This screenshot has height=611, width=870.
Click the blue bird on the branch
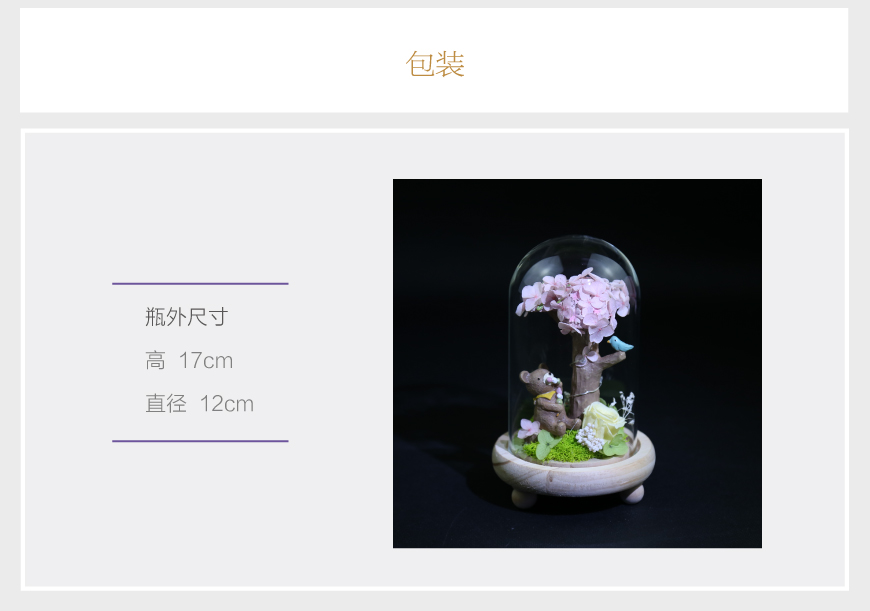click(x=620, y=344)
